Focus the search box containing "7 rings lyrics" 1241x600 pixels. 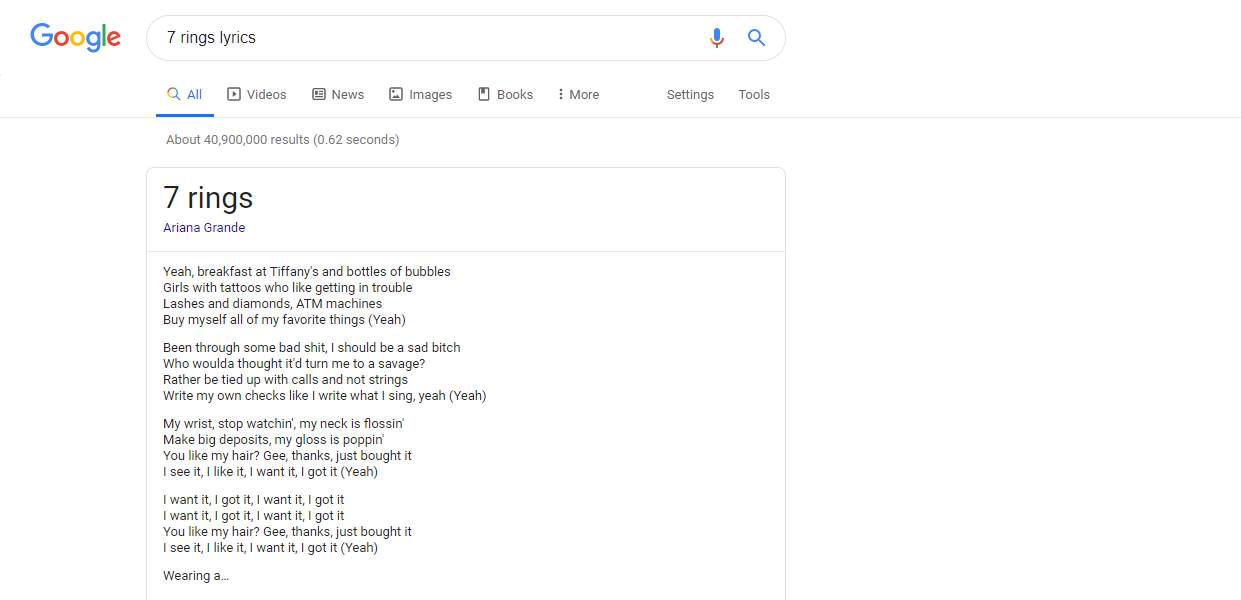point(430,38)
